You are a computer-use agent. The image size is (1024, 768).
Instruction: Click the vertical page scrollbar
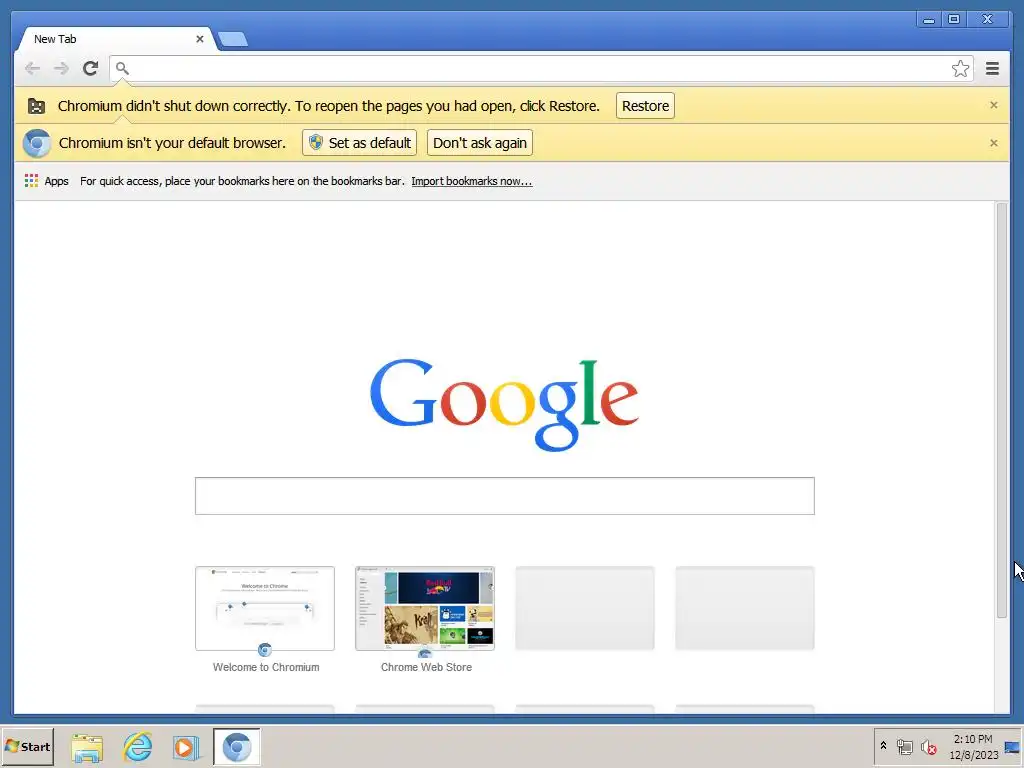1001,410
